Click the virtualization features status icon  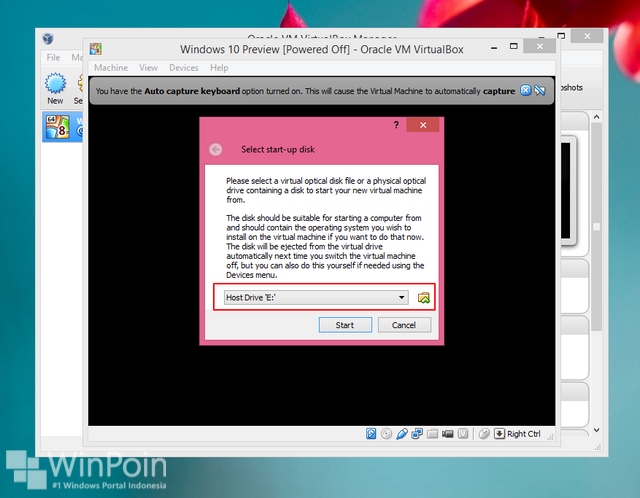463,434
